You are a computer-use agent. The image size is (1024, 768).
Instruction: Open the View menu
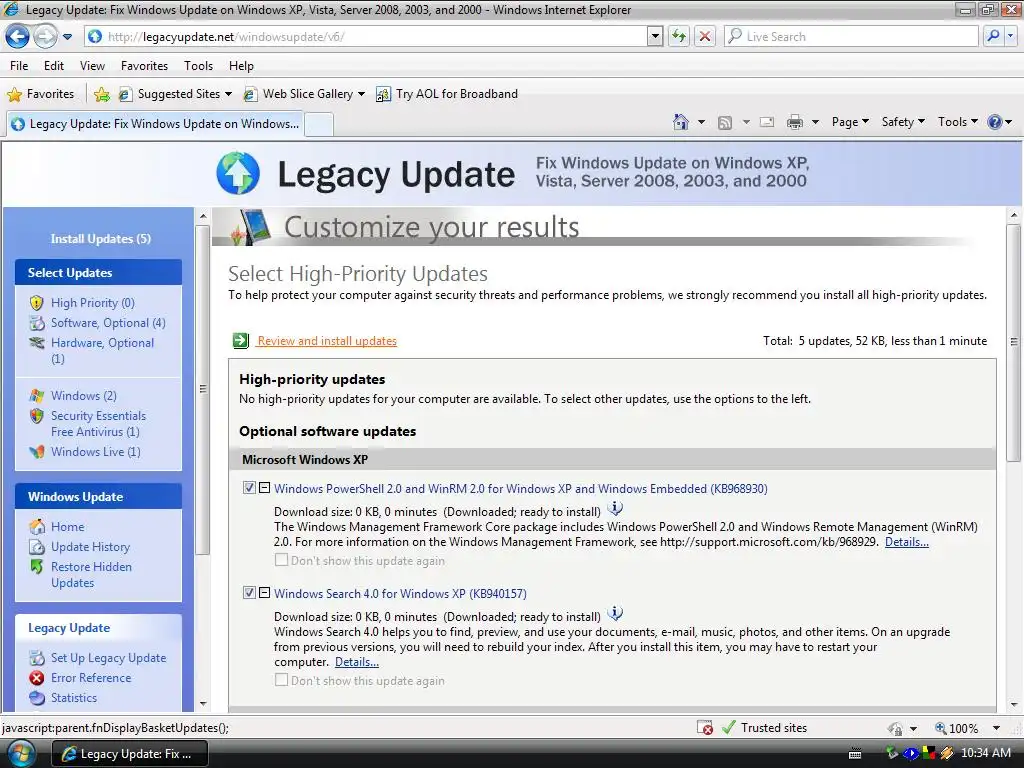tap(92, 66)
